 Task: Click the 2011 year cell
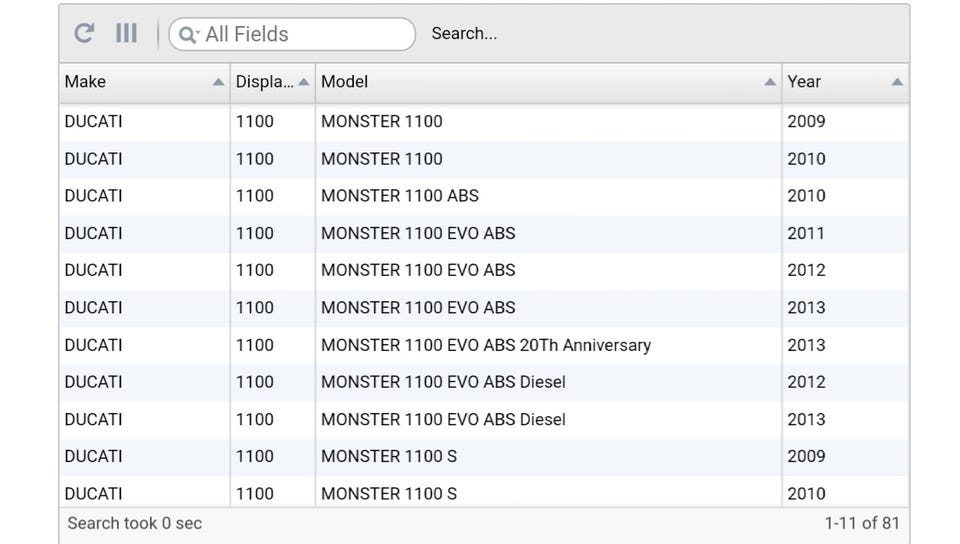806,233
